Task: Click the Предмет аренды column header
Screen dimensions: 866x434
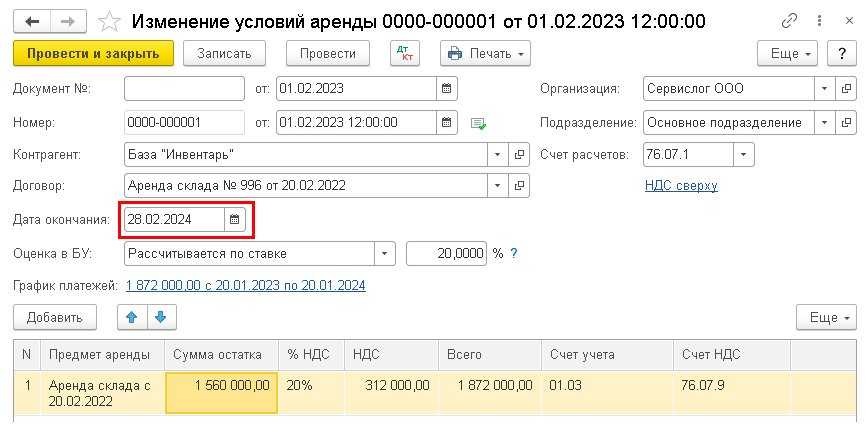Action: pyautogui.click(x=103, y=354)
